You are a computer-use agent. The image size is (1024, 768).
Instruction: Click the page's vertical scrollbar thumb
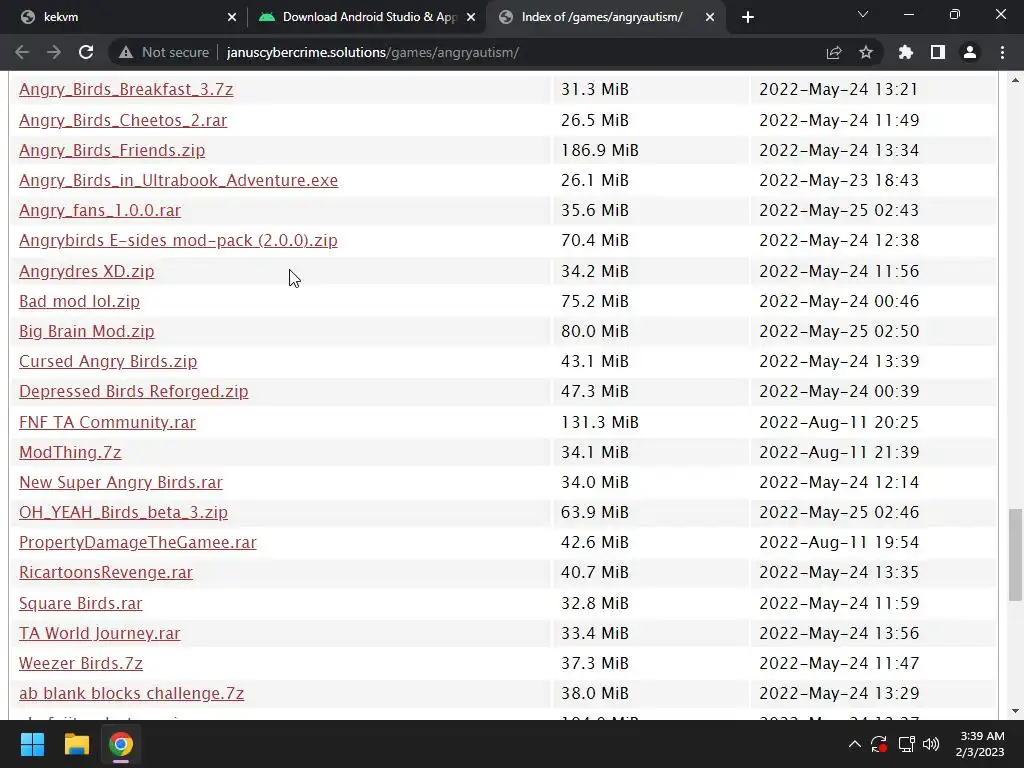(x=1015, y=554)
